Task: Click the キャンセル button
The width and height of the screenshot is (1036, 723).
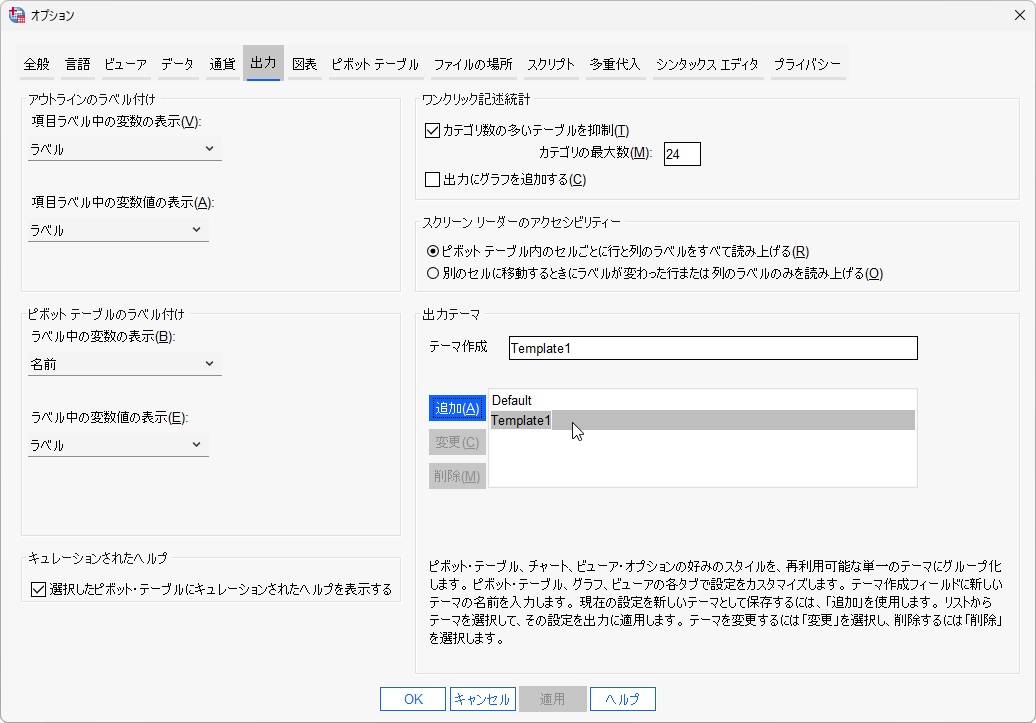Action: [482, 699]
